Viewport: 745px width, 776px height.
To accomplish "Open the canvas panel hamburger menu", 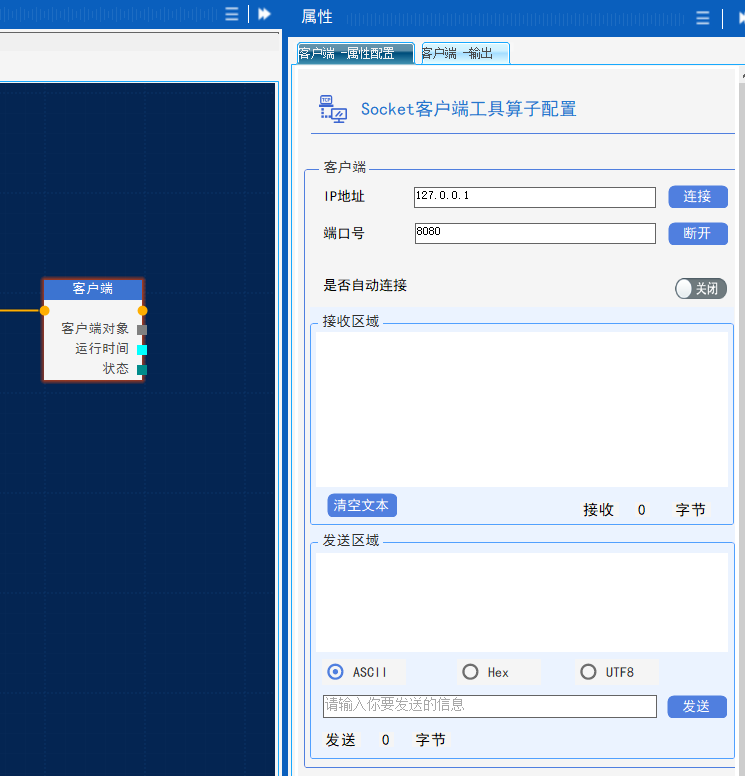I will 232,13.
